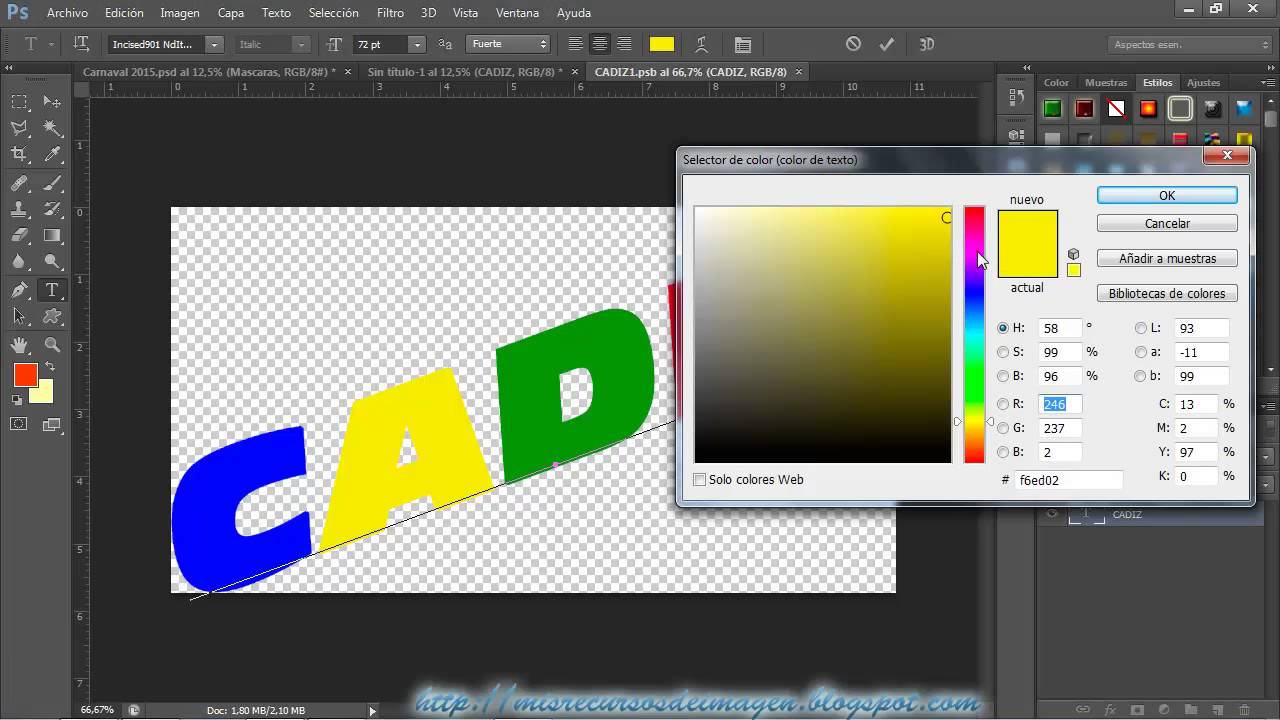Open the Capa menu
The width and height of the screenshot is (1280, 720).
(x=231, y=13)
